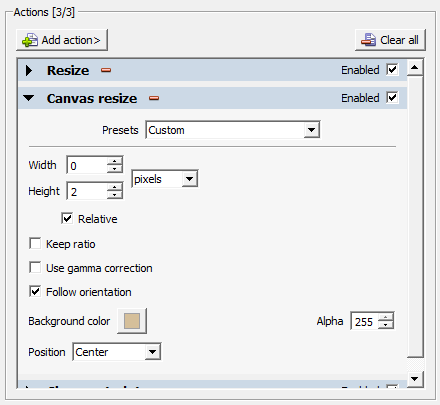Screen dimensions: 440x405
Task: Remove the Canvas resize action via minus icon
Action: [154, 98]
